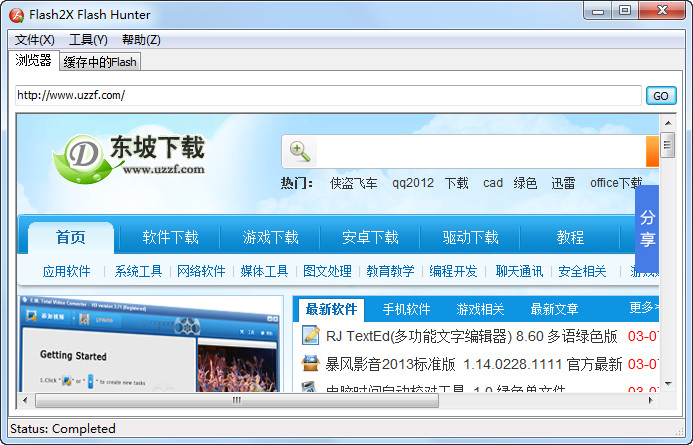Click the horizontal scrollbar right arrow

(650, 400)
